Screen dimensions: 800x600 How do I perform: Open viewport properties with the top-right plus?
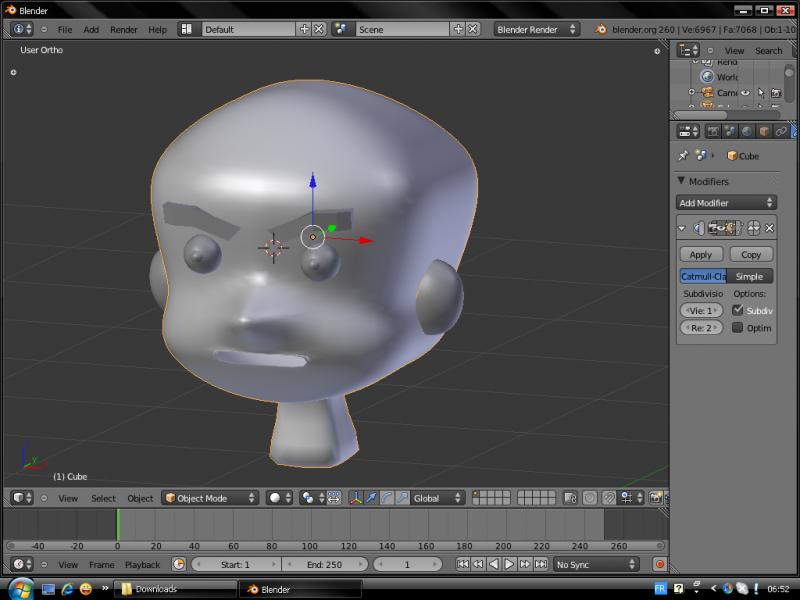point(657,51)
